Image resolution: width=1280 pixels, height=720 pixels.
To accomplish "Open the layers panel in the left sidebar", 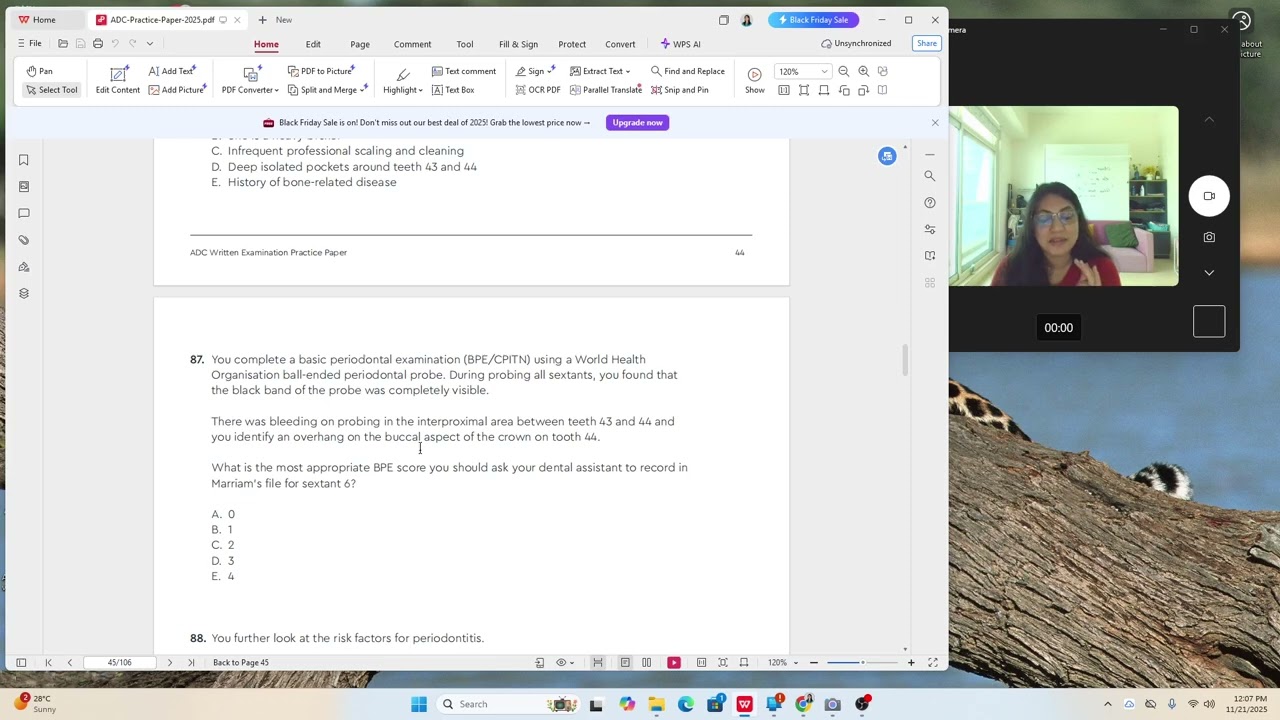I will point(24,293).
